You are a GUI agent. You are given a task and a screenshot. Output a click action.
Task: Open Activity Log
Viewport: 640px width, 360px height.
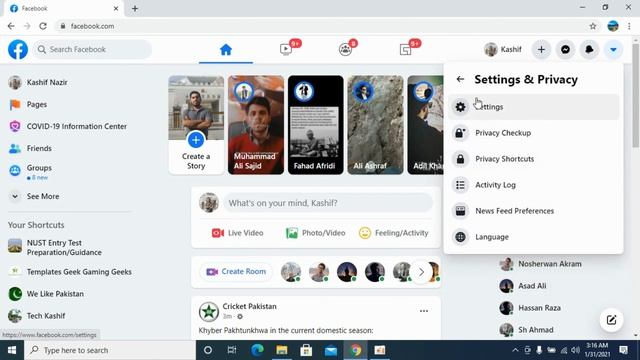(533, 185)
